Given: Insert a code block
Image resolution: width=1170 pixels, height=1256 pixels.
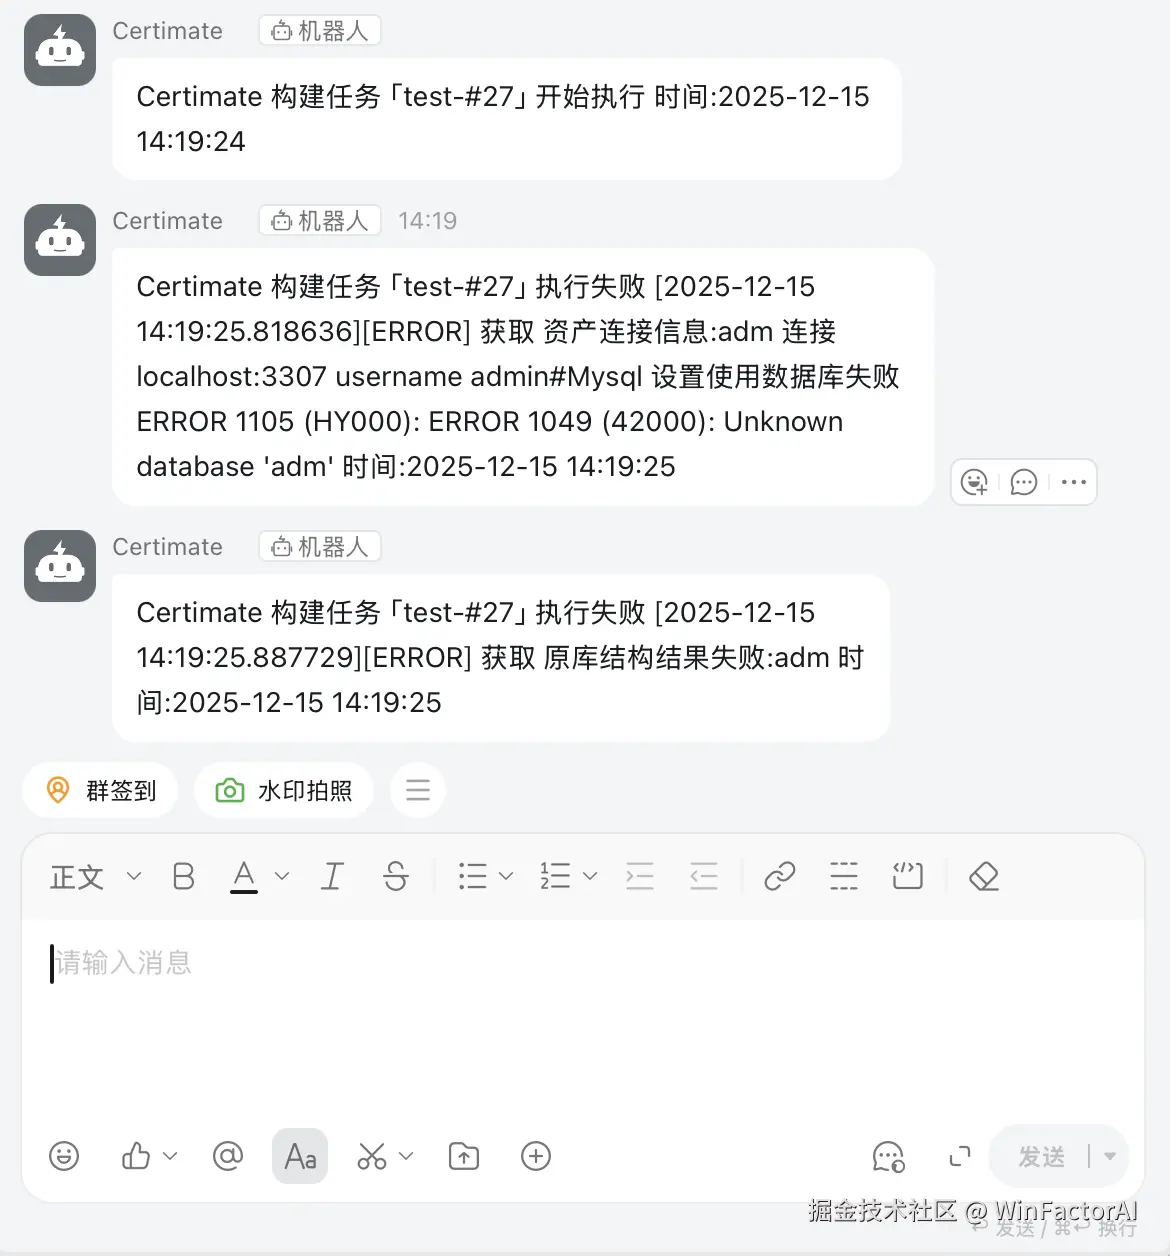Looking at the screenshot, I should point(906,876).
